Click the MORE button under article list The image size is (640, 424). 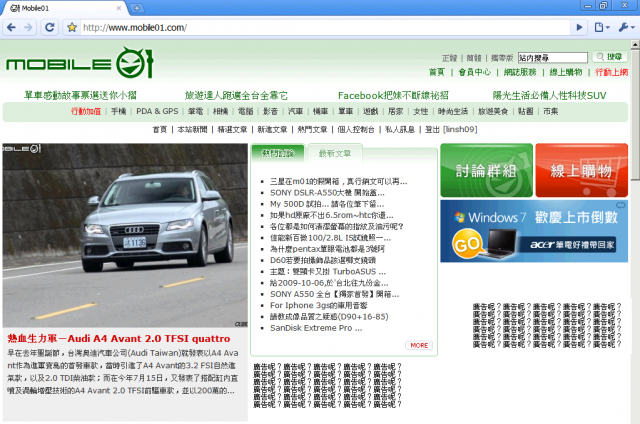click(419, 345)
